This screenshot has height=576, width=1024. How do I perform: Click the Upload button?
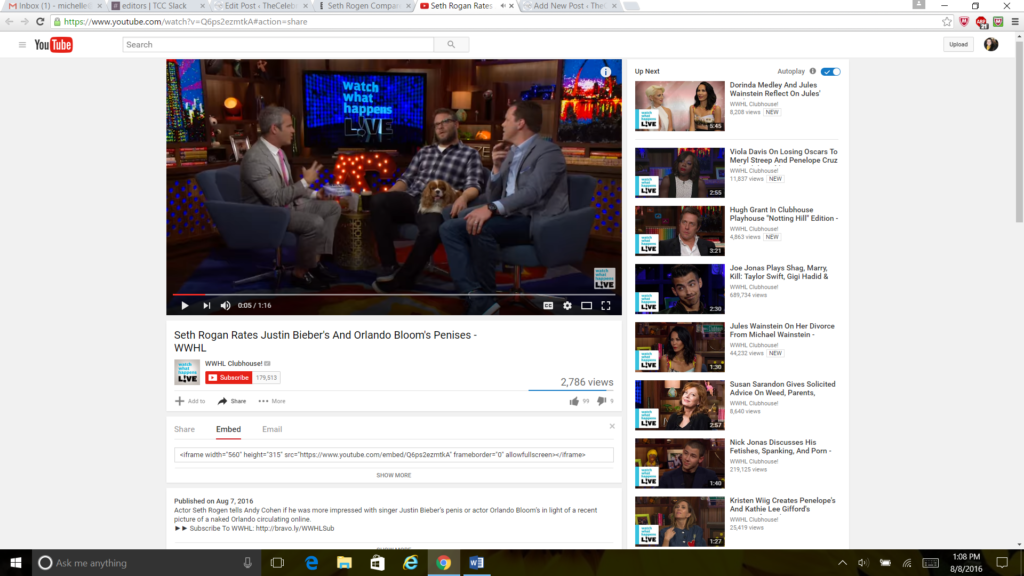[x=958, y=44]
